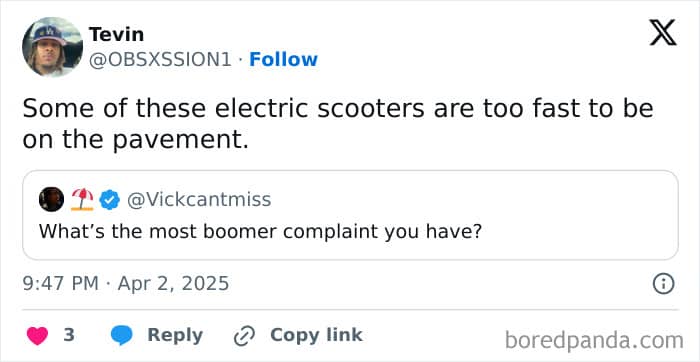Click the chain link icon
The height and width of the screenshot is (362, 700).
tap(244, 335)
